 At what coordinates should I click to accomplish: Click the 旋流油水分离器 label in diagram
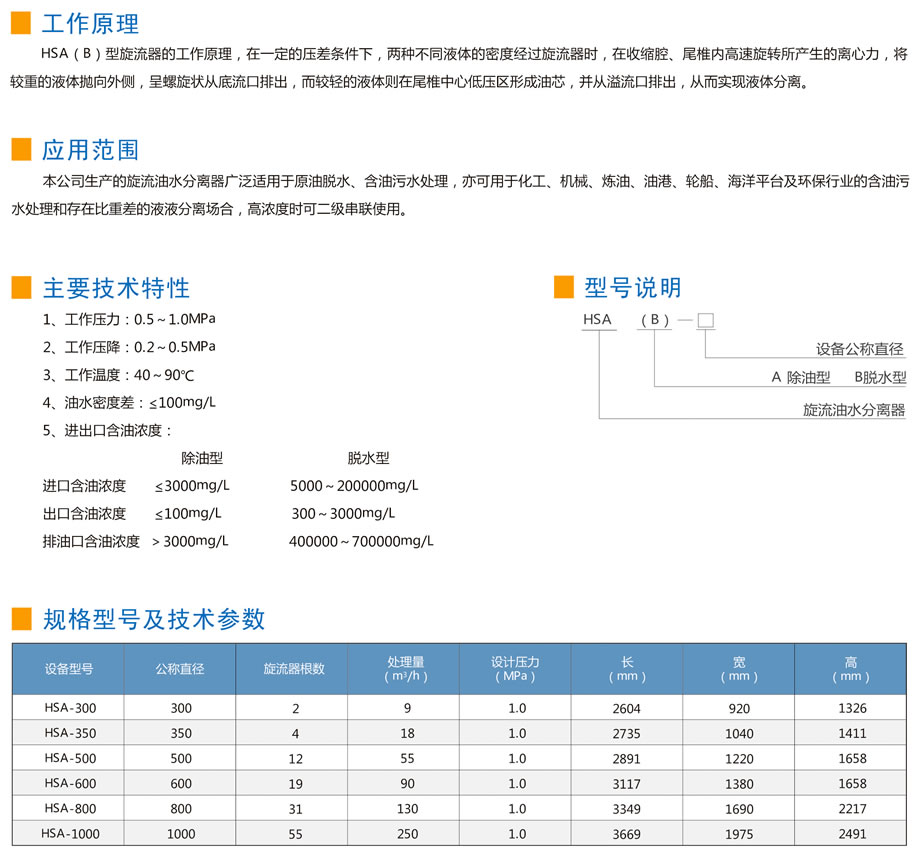coord(854,409)
